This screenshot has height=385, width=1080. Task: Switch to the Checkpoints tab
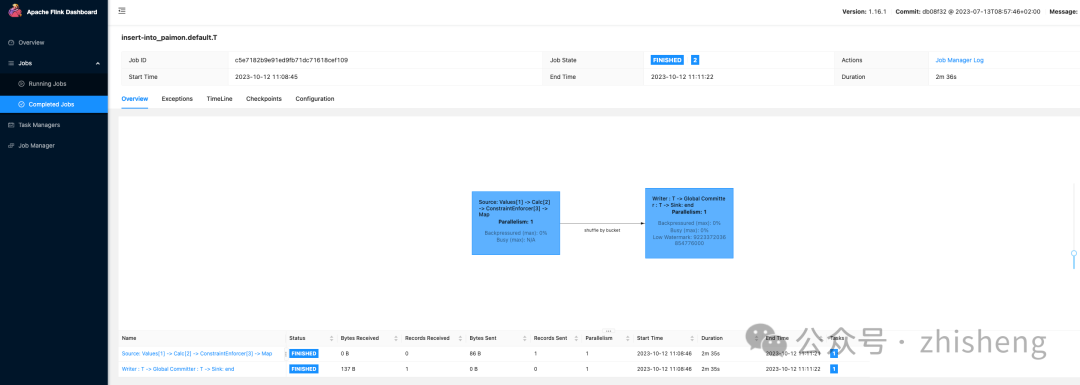[264, 99]
